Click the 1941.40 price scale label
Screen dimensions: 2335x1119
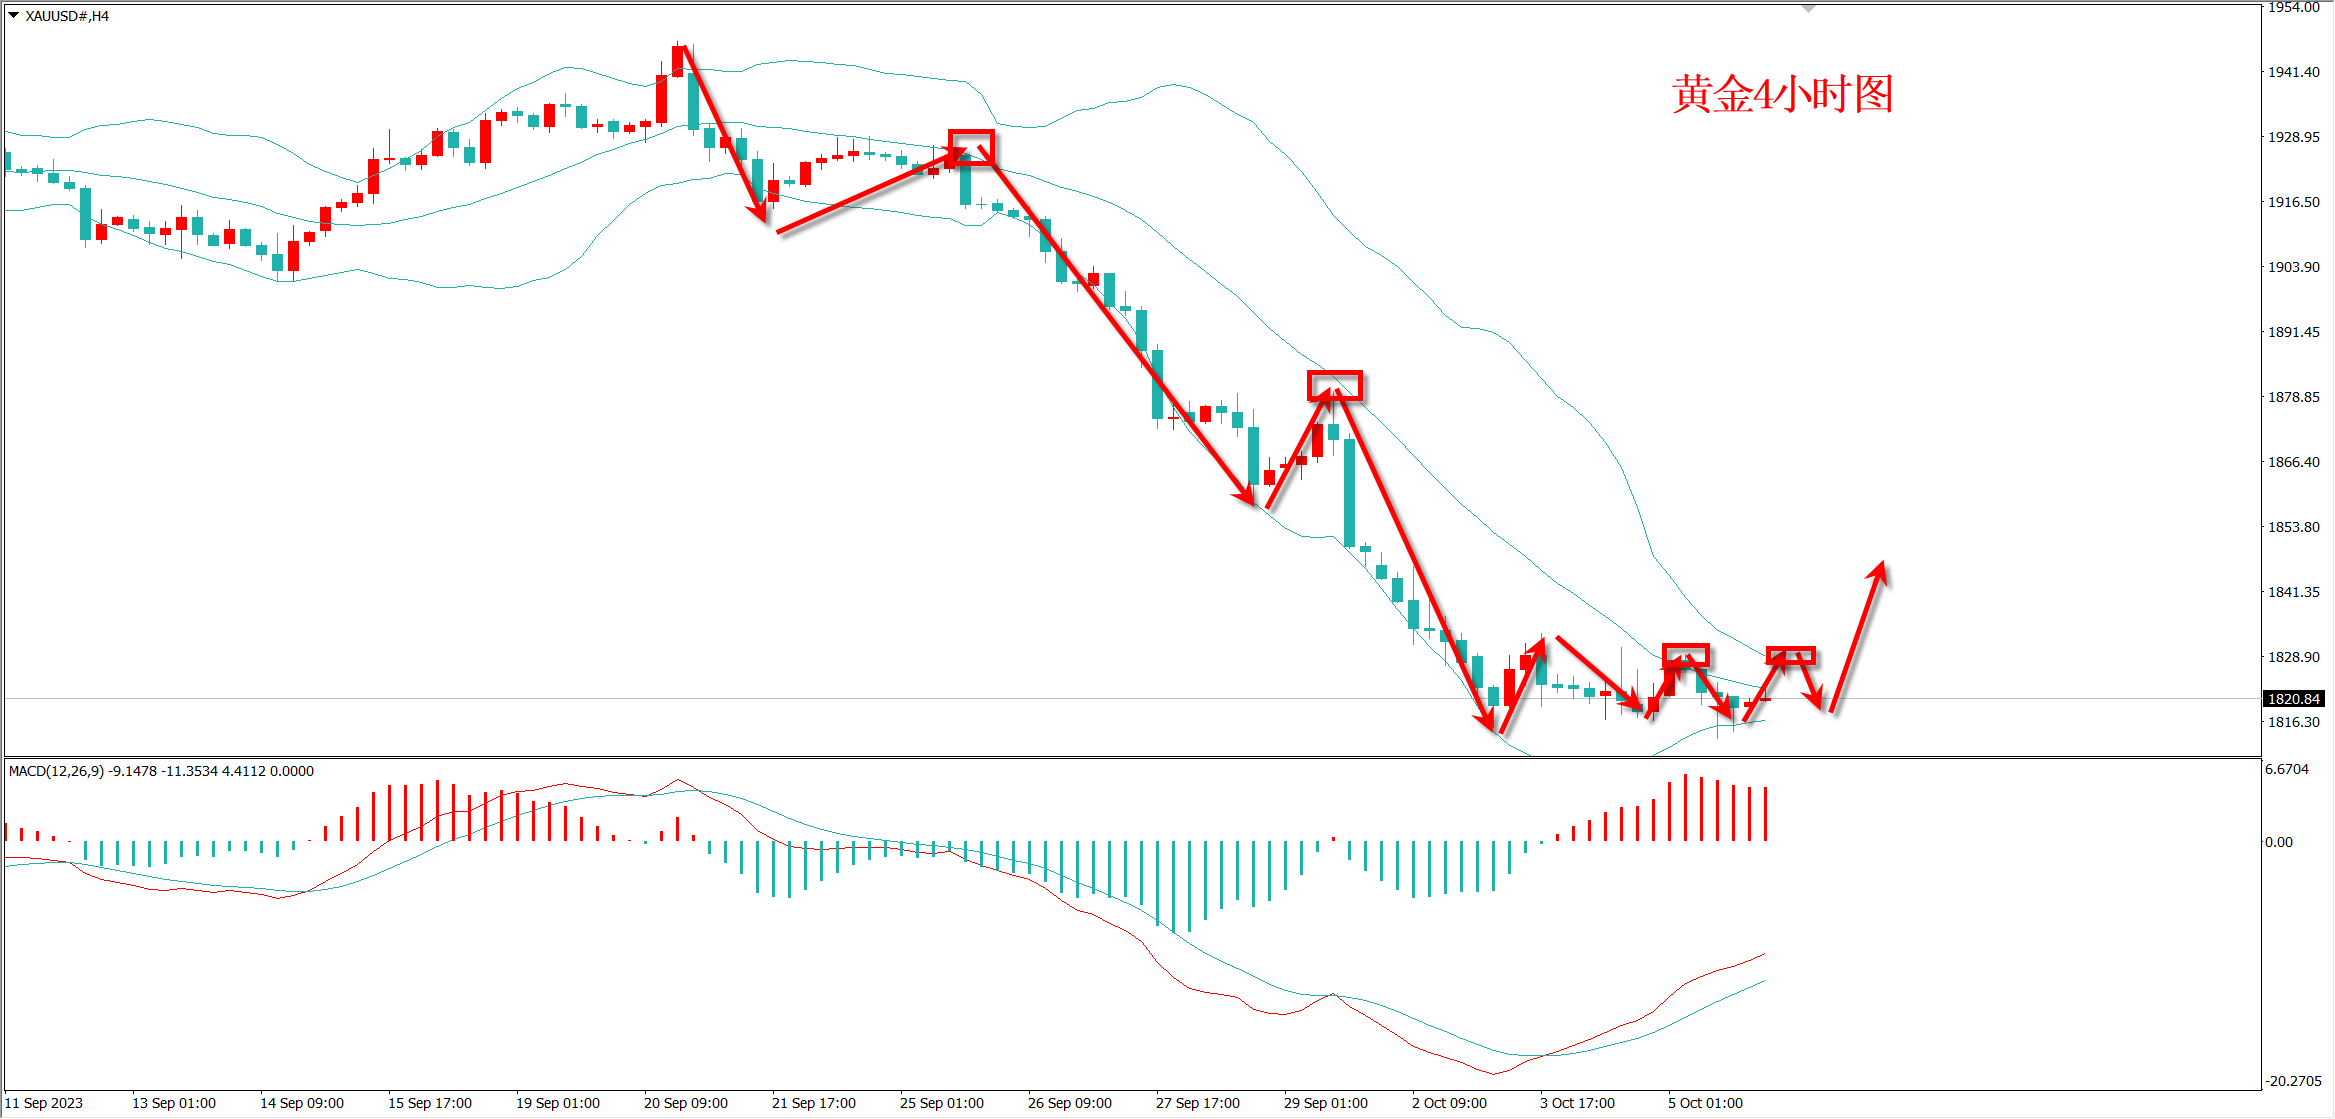(x=2293, y=72)
